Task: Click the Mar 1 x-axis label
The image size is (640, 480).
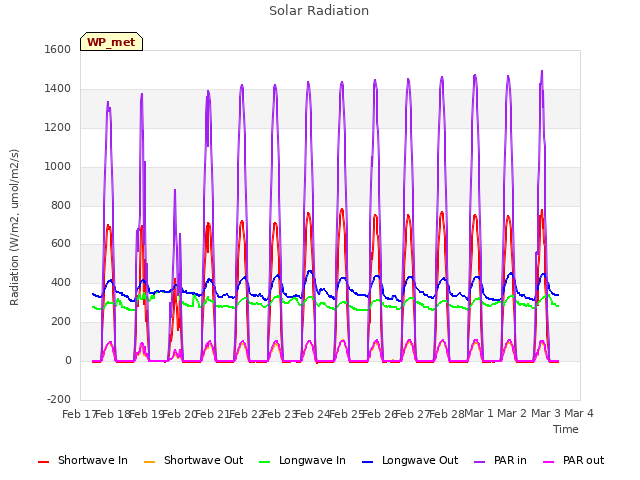Action: click(x=479, y=413)
